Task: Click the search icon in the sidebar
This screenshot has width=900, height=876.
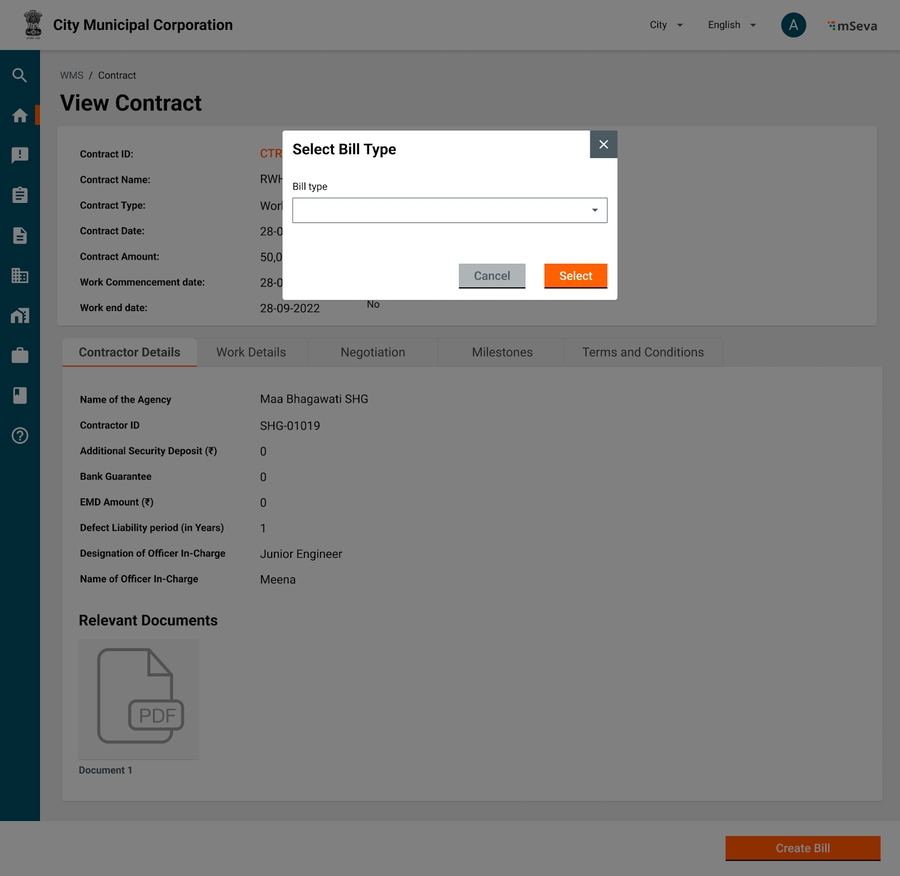Action: coord(19,75)
